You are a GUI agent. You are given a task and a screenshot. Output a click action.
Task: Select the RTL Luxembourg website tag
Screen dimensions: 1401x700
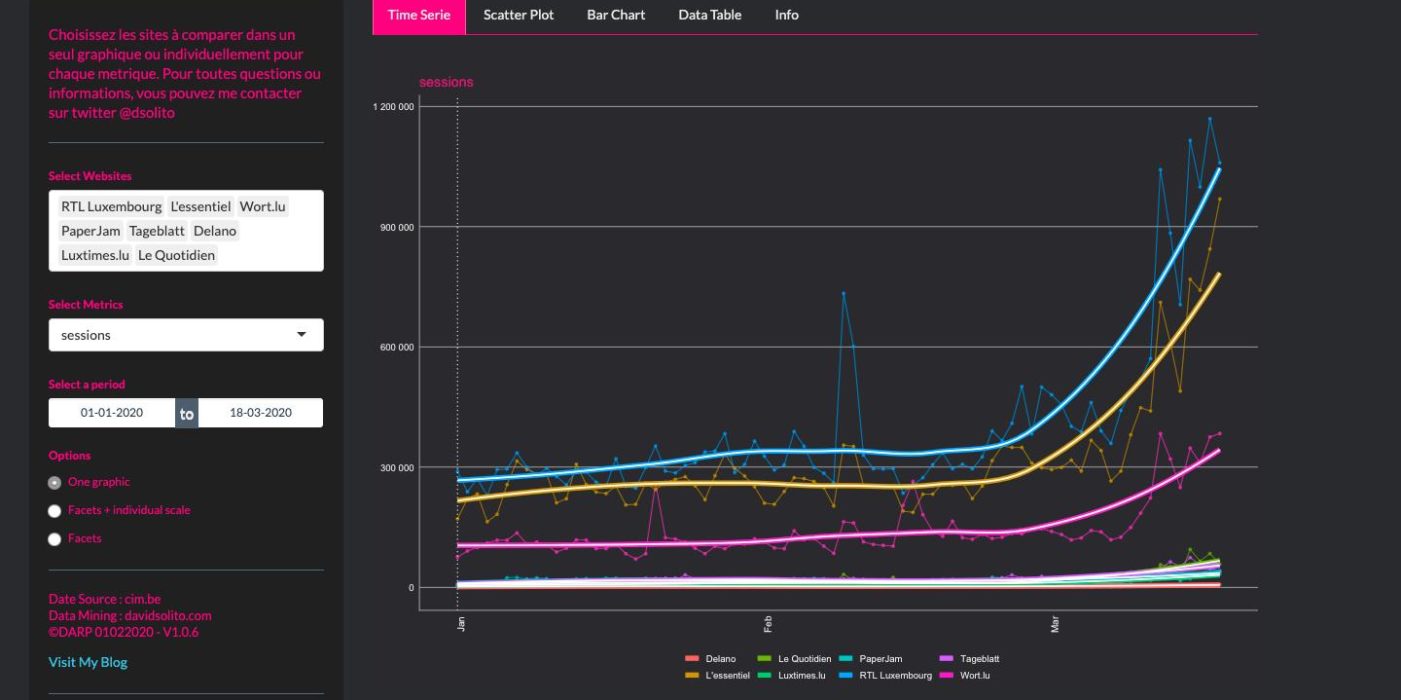(111, 207)
